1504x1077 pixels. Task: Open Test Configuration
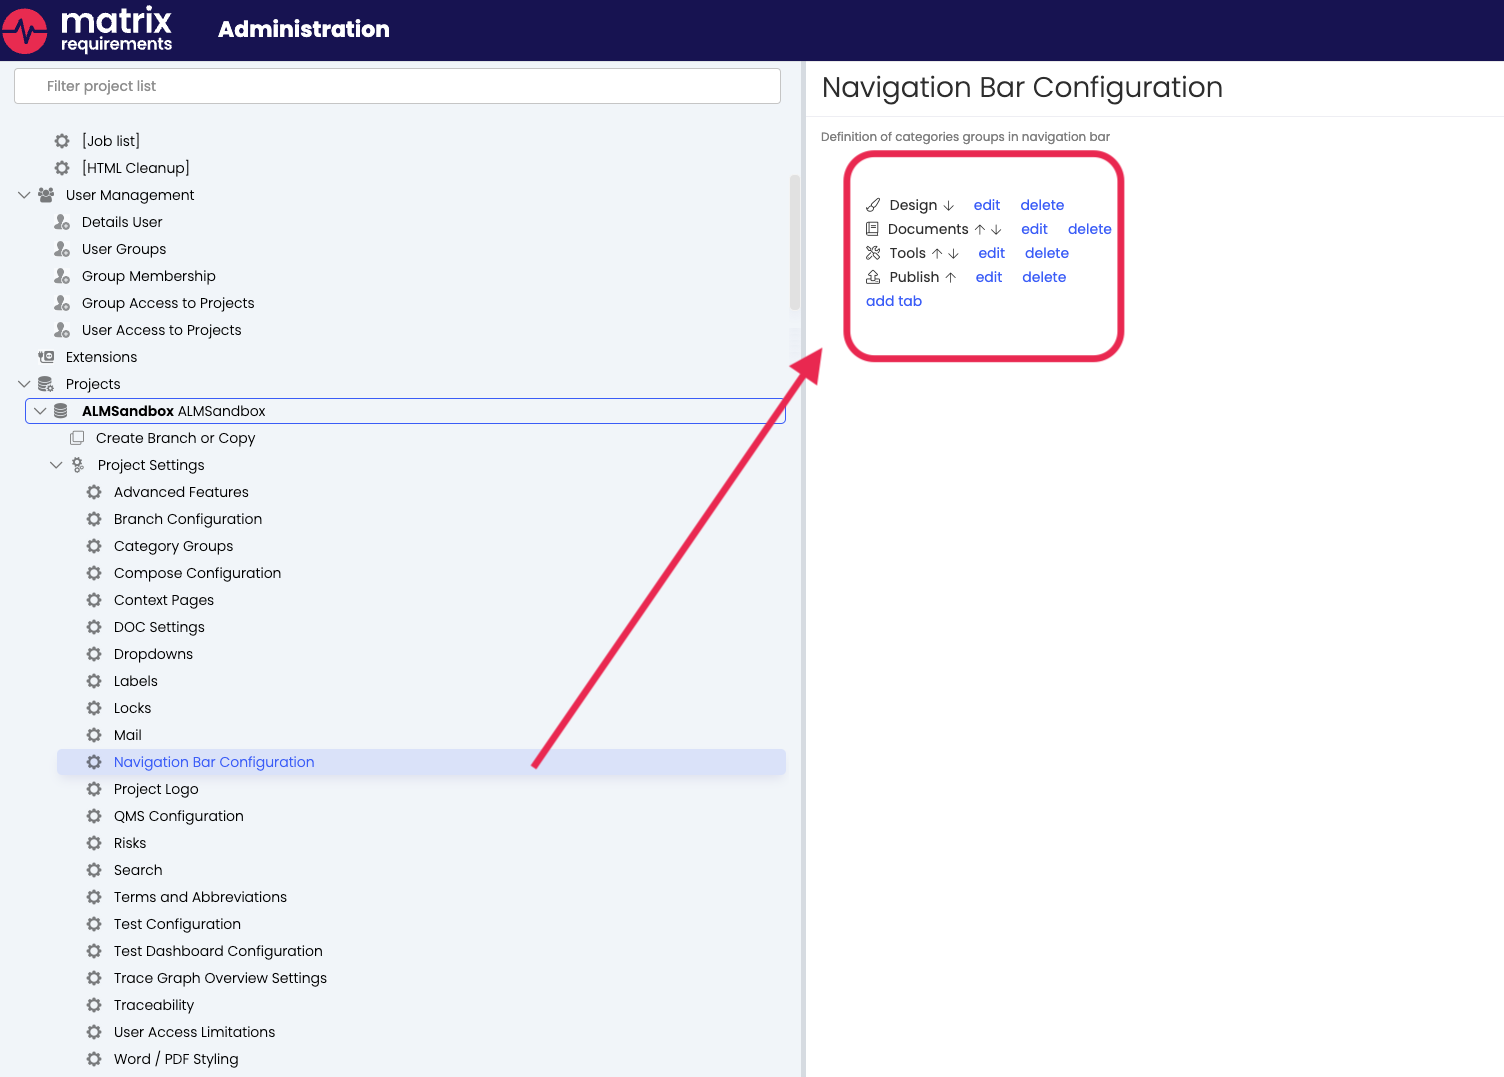[x=177, y=924]
